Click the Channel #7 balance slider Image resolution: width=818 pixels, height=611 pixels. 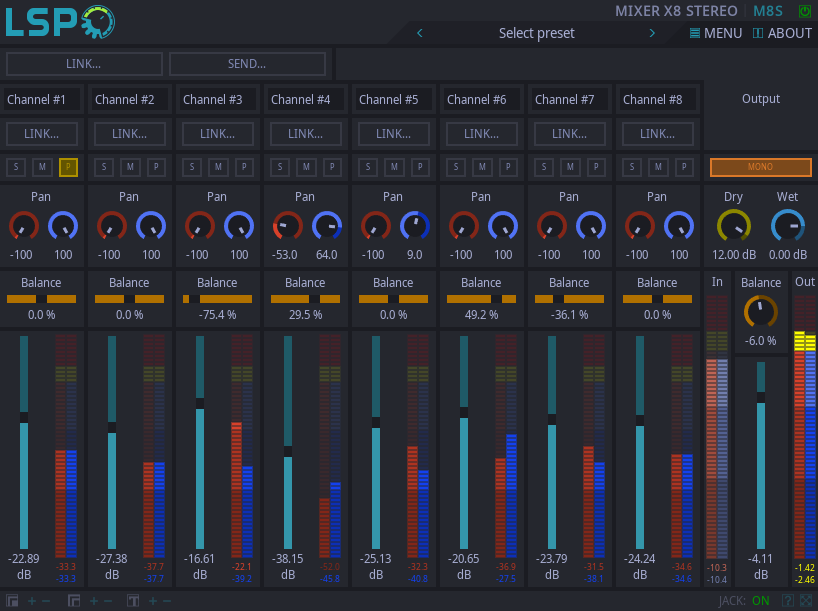click(x=569, y=298)
